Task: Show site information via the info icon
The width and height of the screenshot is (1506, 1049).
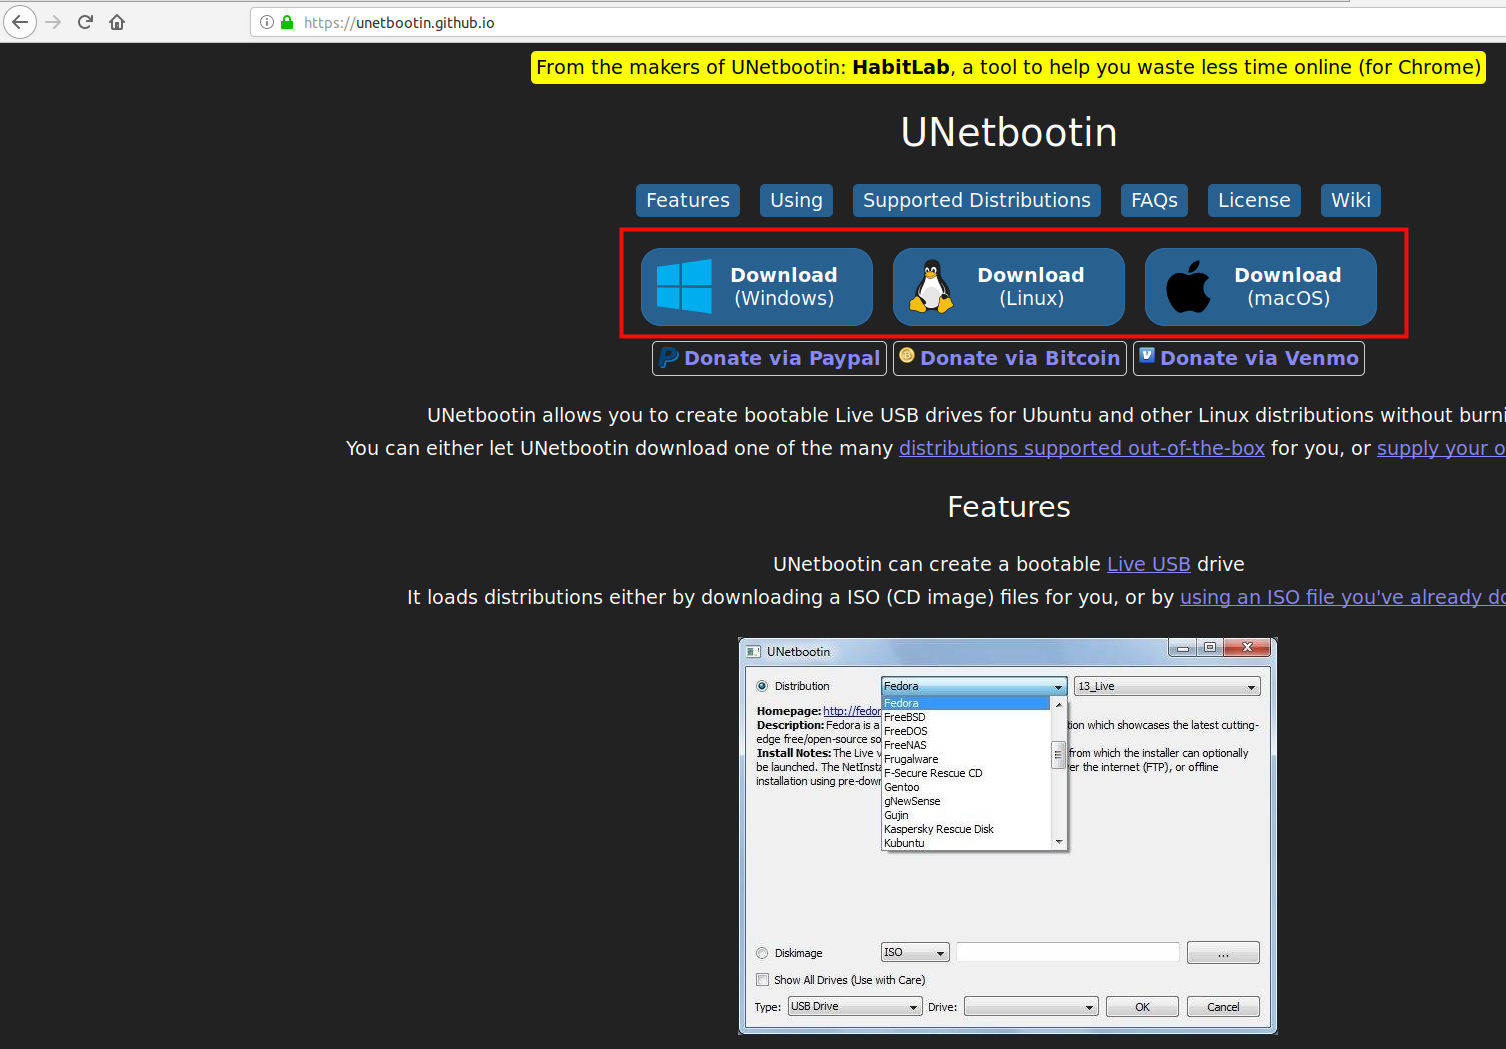Action: pyautogui.click(x=267, y=22)
